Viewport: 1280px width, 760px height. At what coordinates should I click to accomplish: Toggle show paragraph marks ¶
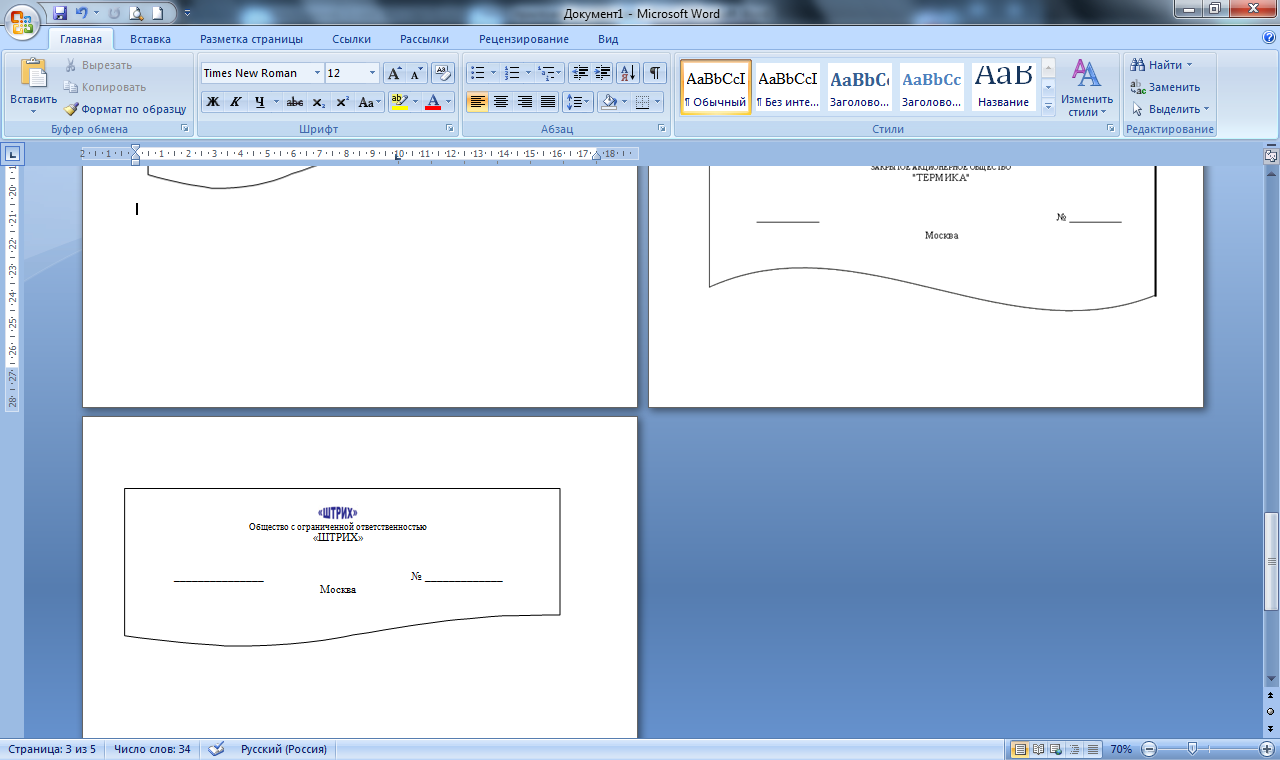tap(655, 73)
